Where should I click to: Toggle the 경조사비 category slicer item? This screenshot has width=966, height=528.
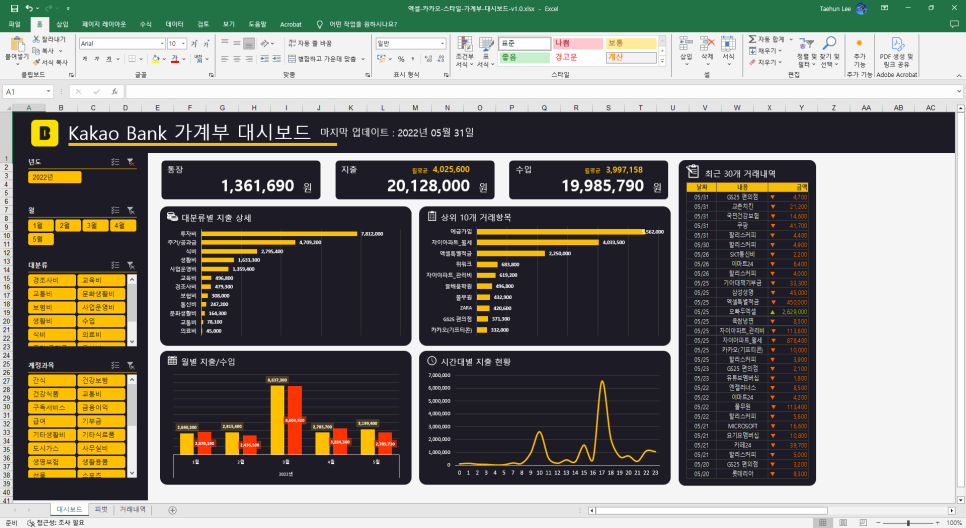pos(52,280)
